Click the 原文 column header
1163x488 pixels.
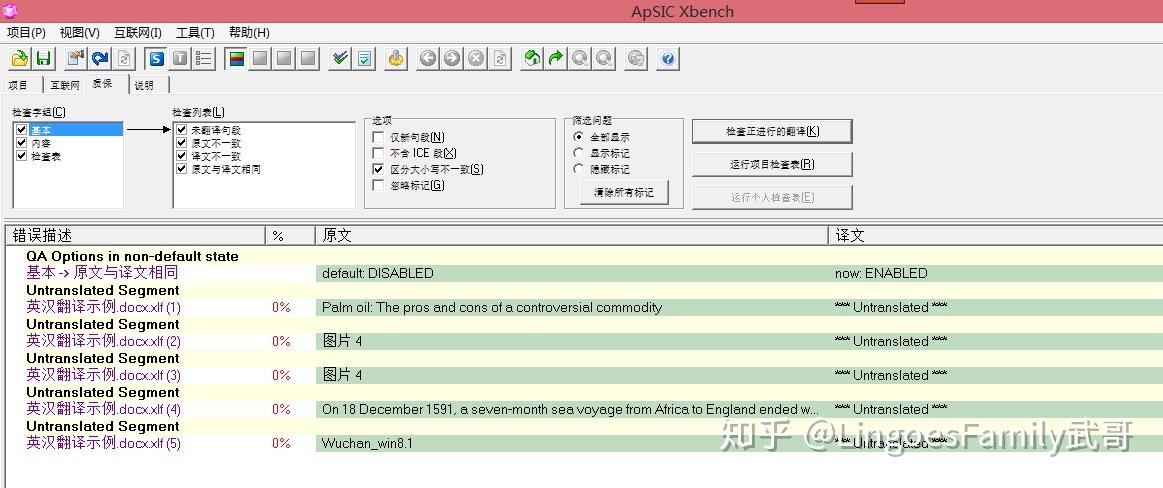tap(572, 236)
